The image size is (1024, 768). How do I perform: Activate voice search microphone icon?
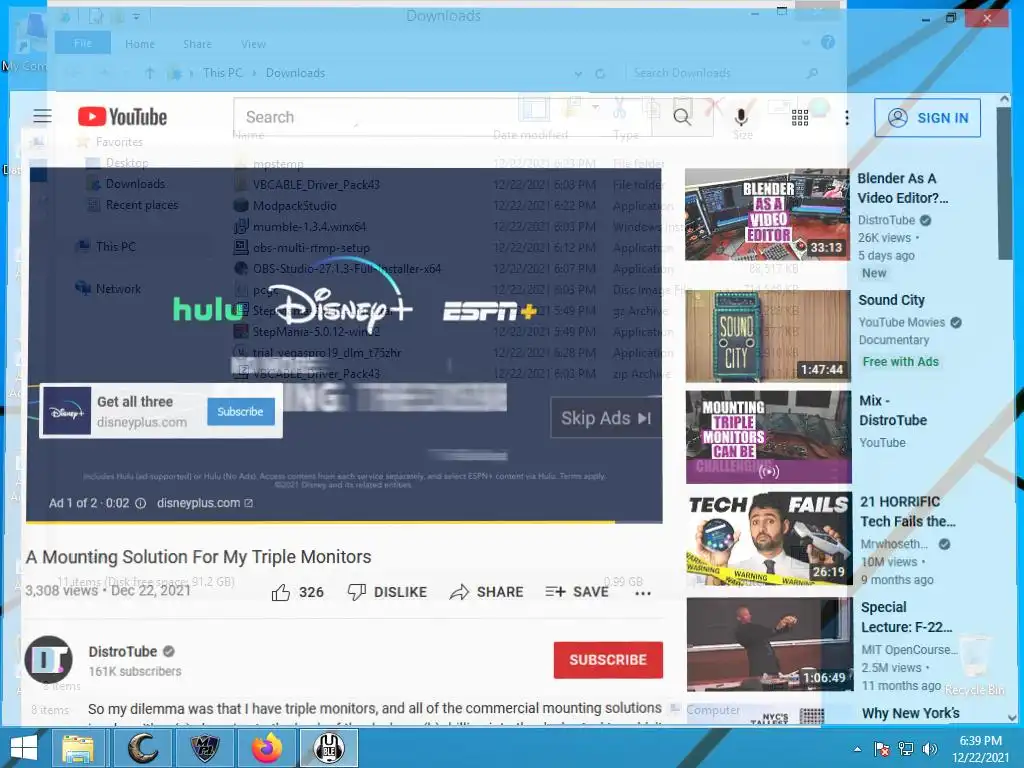[x=741, y=117]
